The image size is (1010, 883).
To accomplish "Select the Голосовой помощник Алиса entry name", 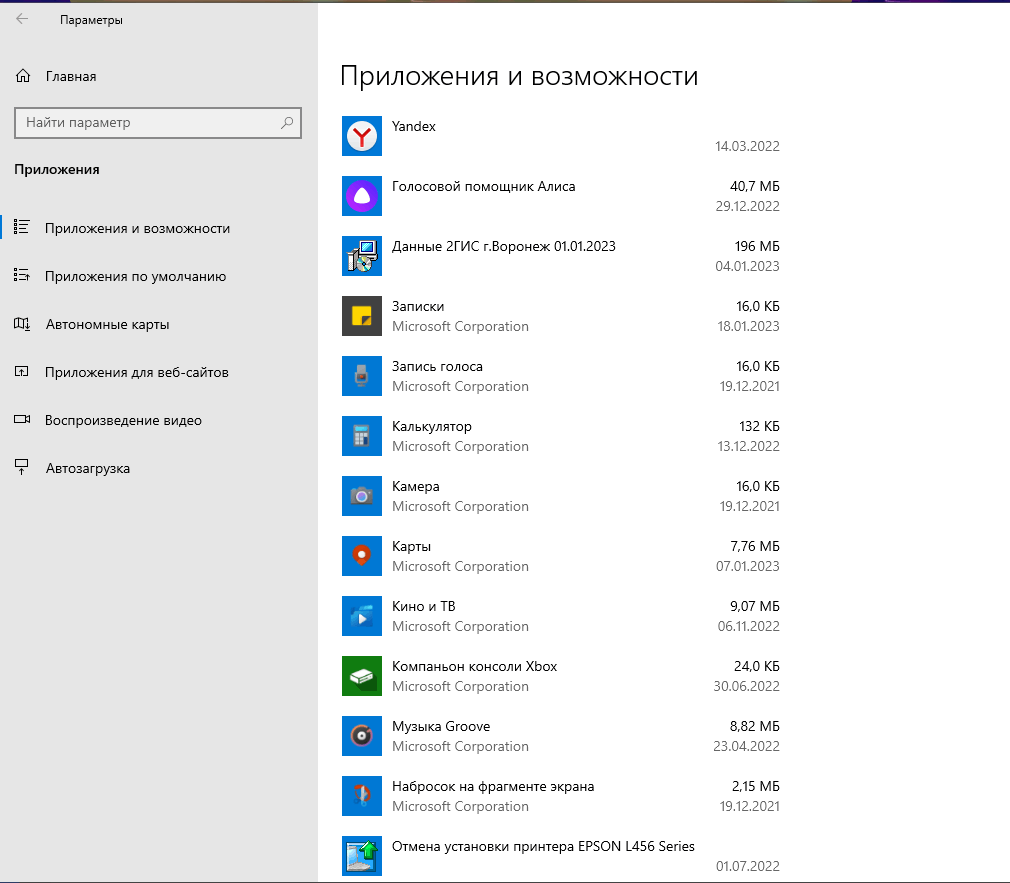I will [483, 186].
